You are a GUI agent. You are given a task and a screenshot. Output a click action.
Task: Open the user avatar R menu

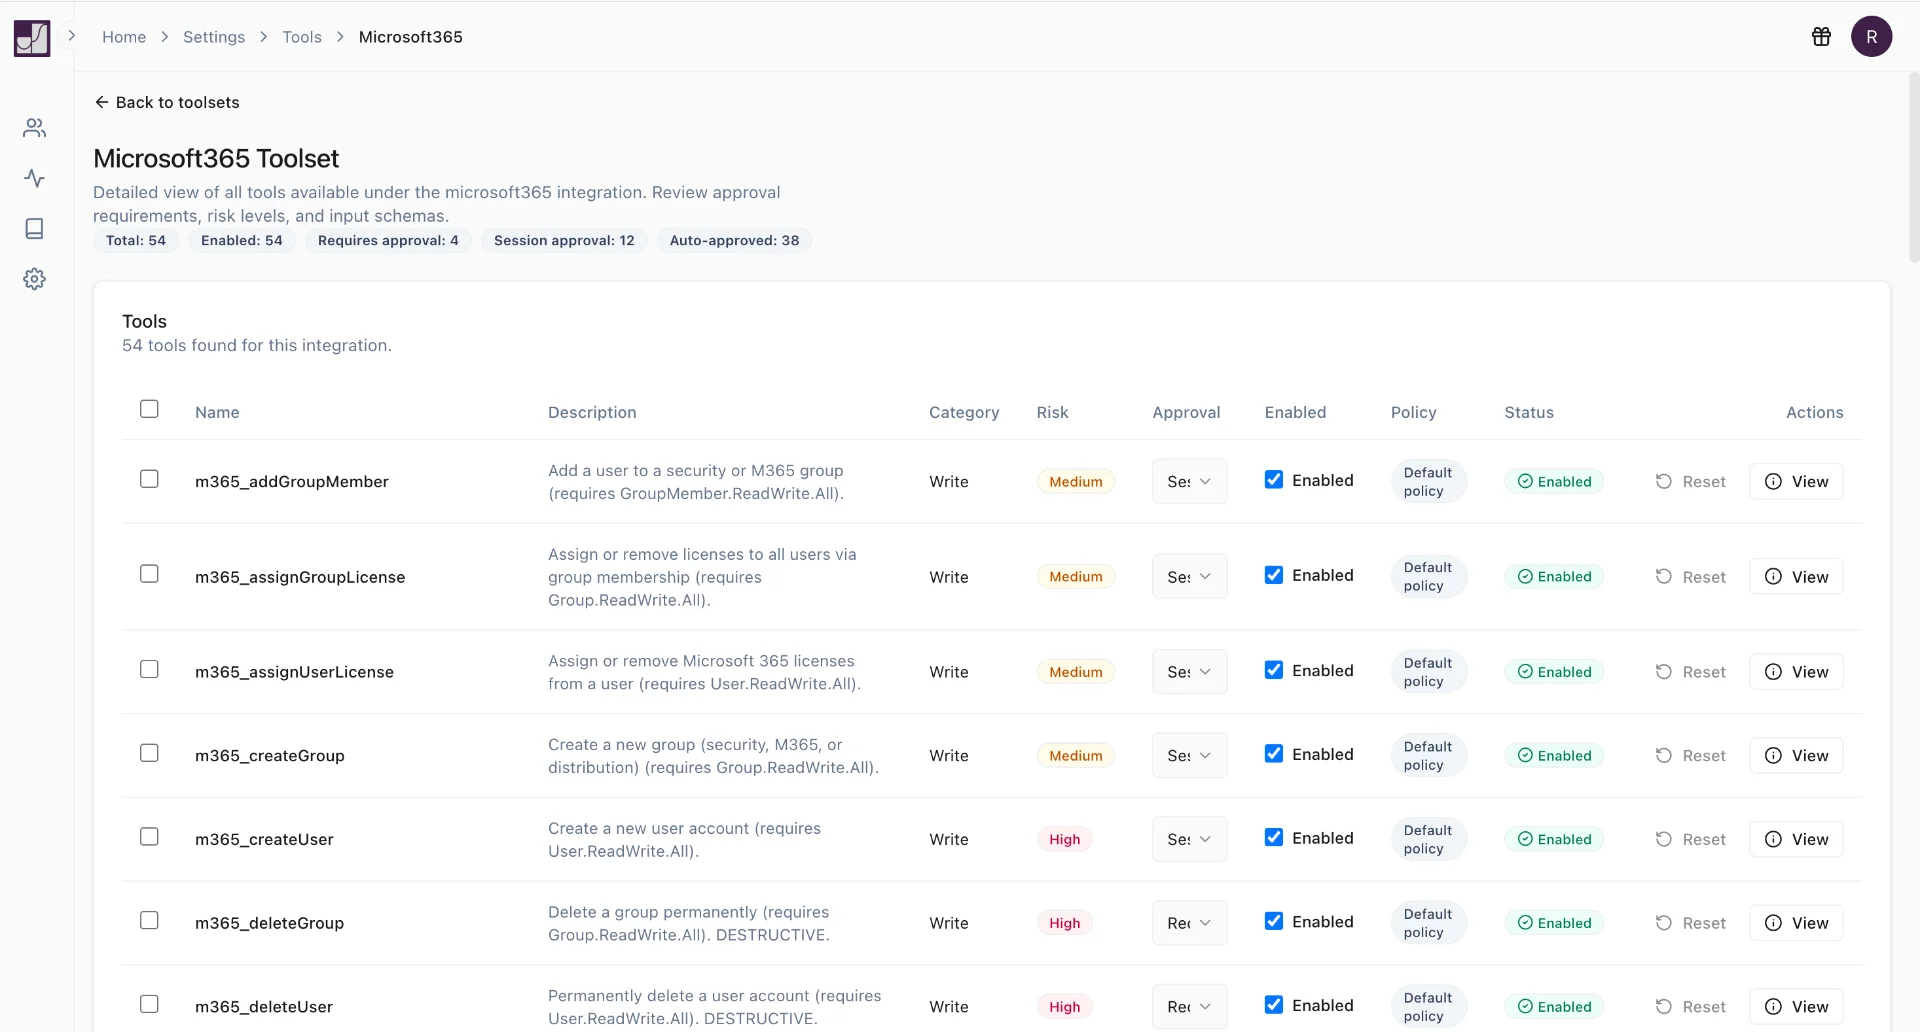1870,37
